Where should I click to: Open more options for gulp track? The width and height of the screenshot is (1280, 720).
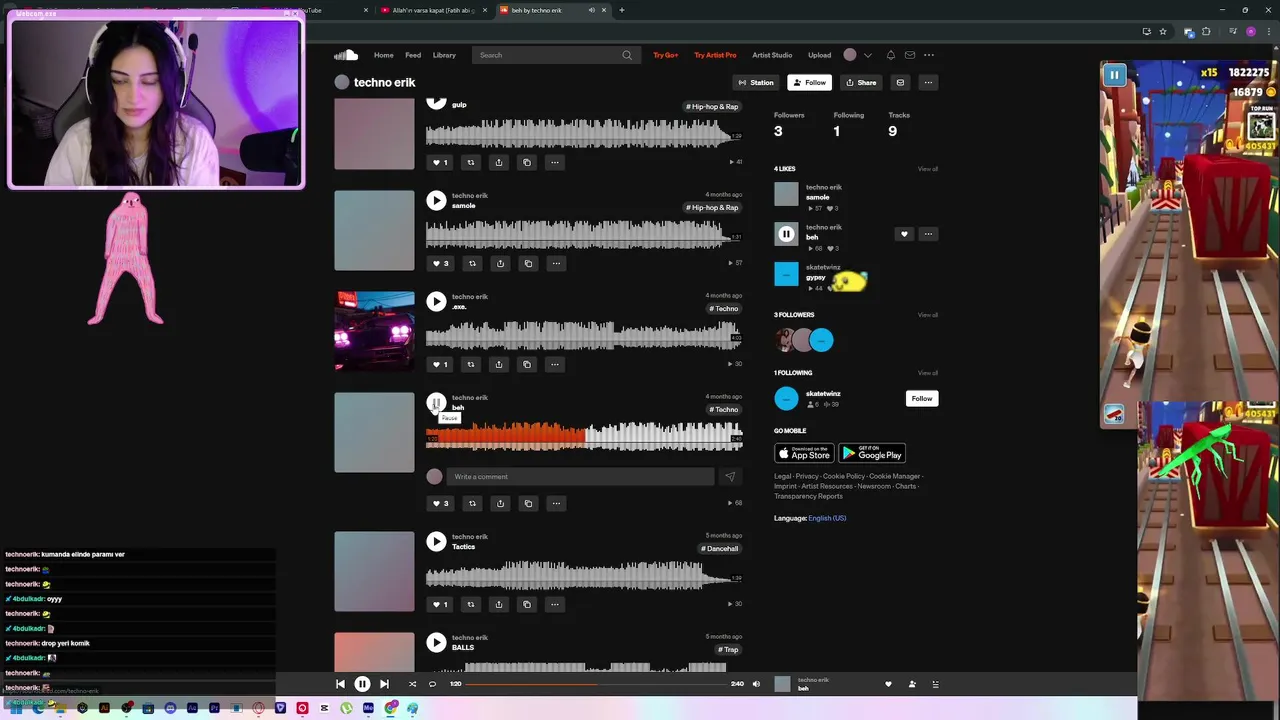555,162
